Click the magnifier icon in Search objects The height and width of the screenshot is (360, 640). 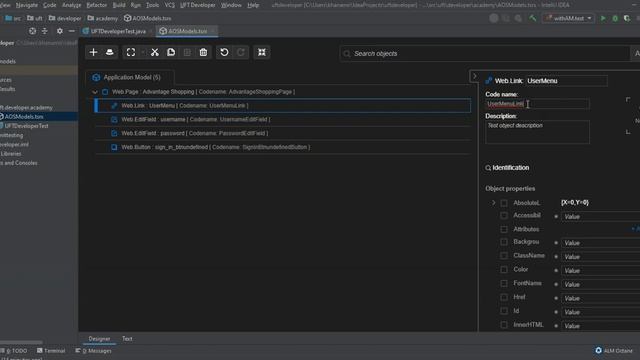click(x=347, y=54)
